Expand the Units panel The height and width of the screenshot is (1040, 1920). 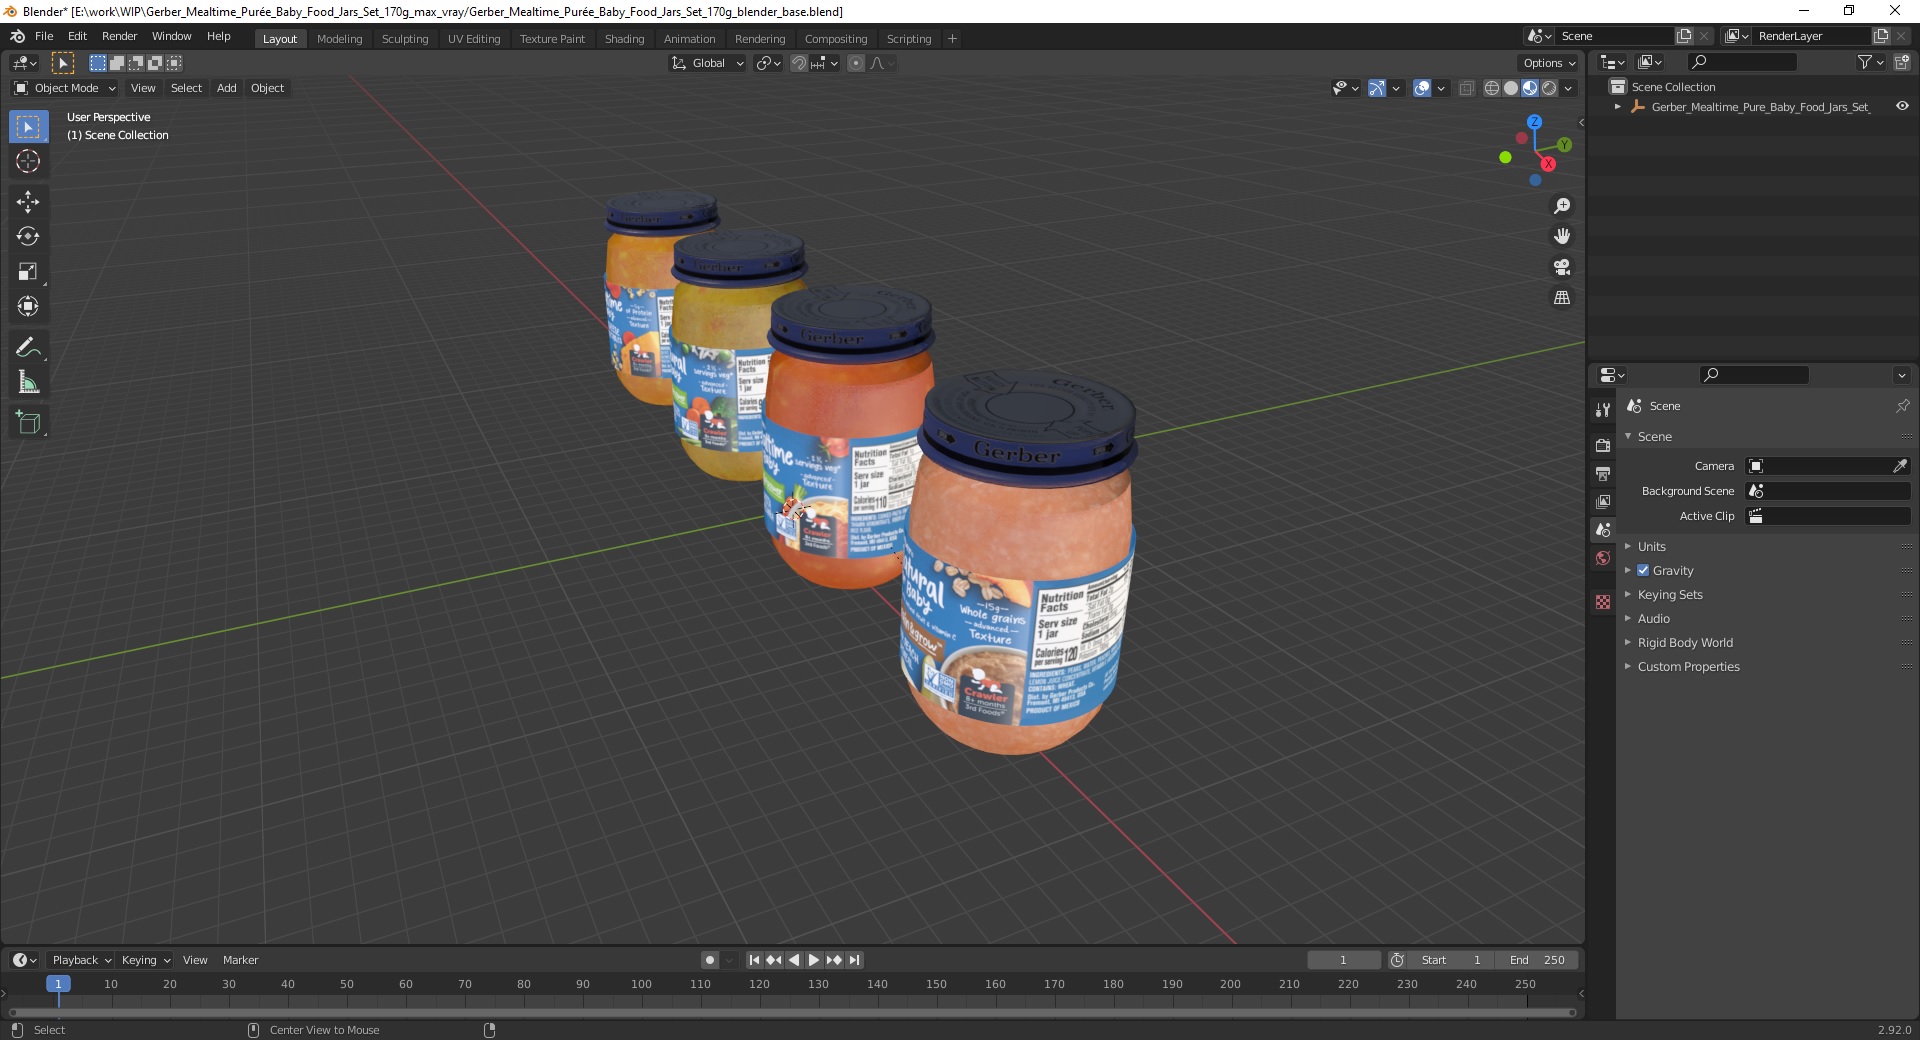[1652, 547]
